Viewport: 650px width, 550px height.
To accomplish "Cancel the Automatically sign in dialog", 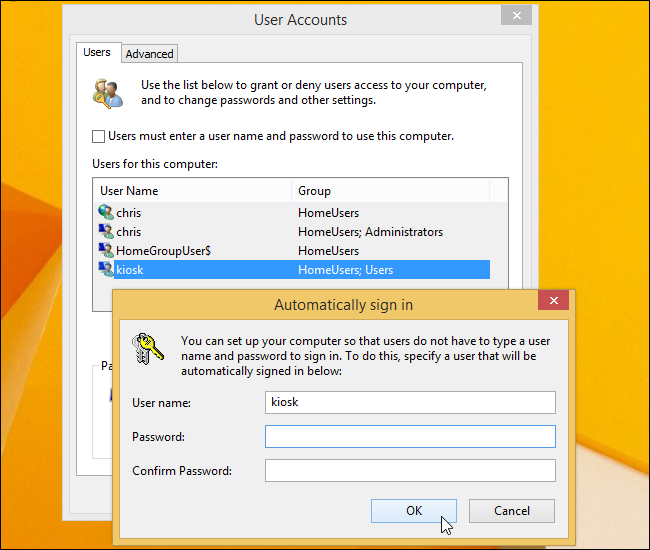I will tap(512, 511).
